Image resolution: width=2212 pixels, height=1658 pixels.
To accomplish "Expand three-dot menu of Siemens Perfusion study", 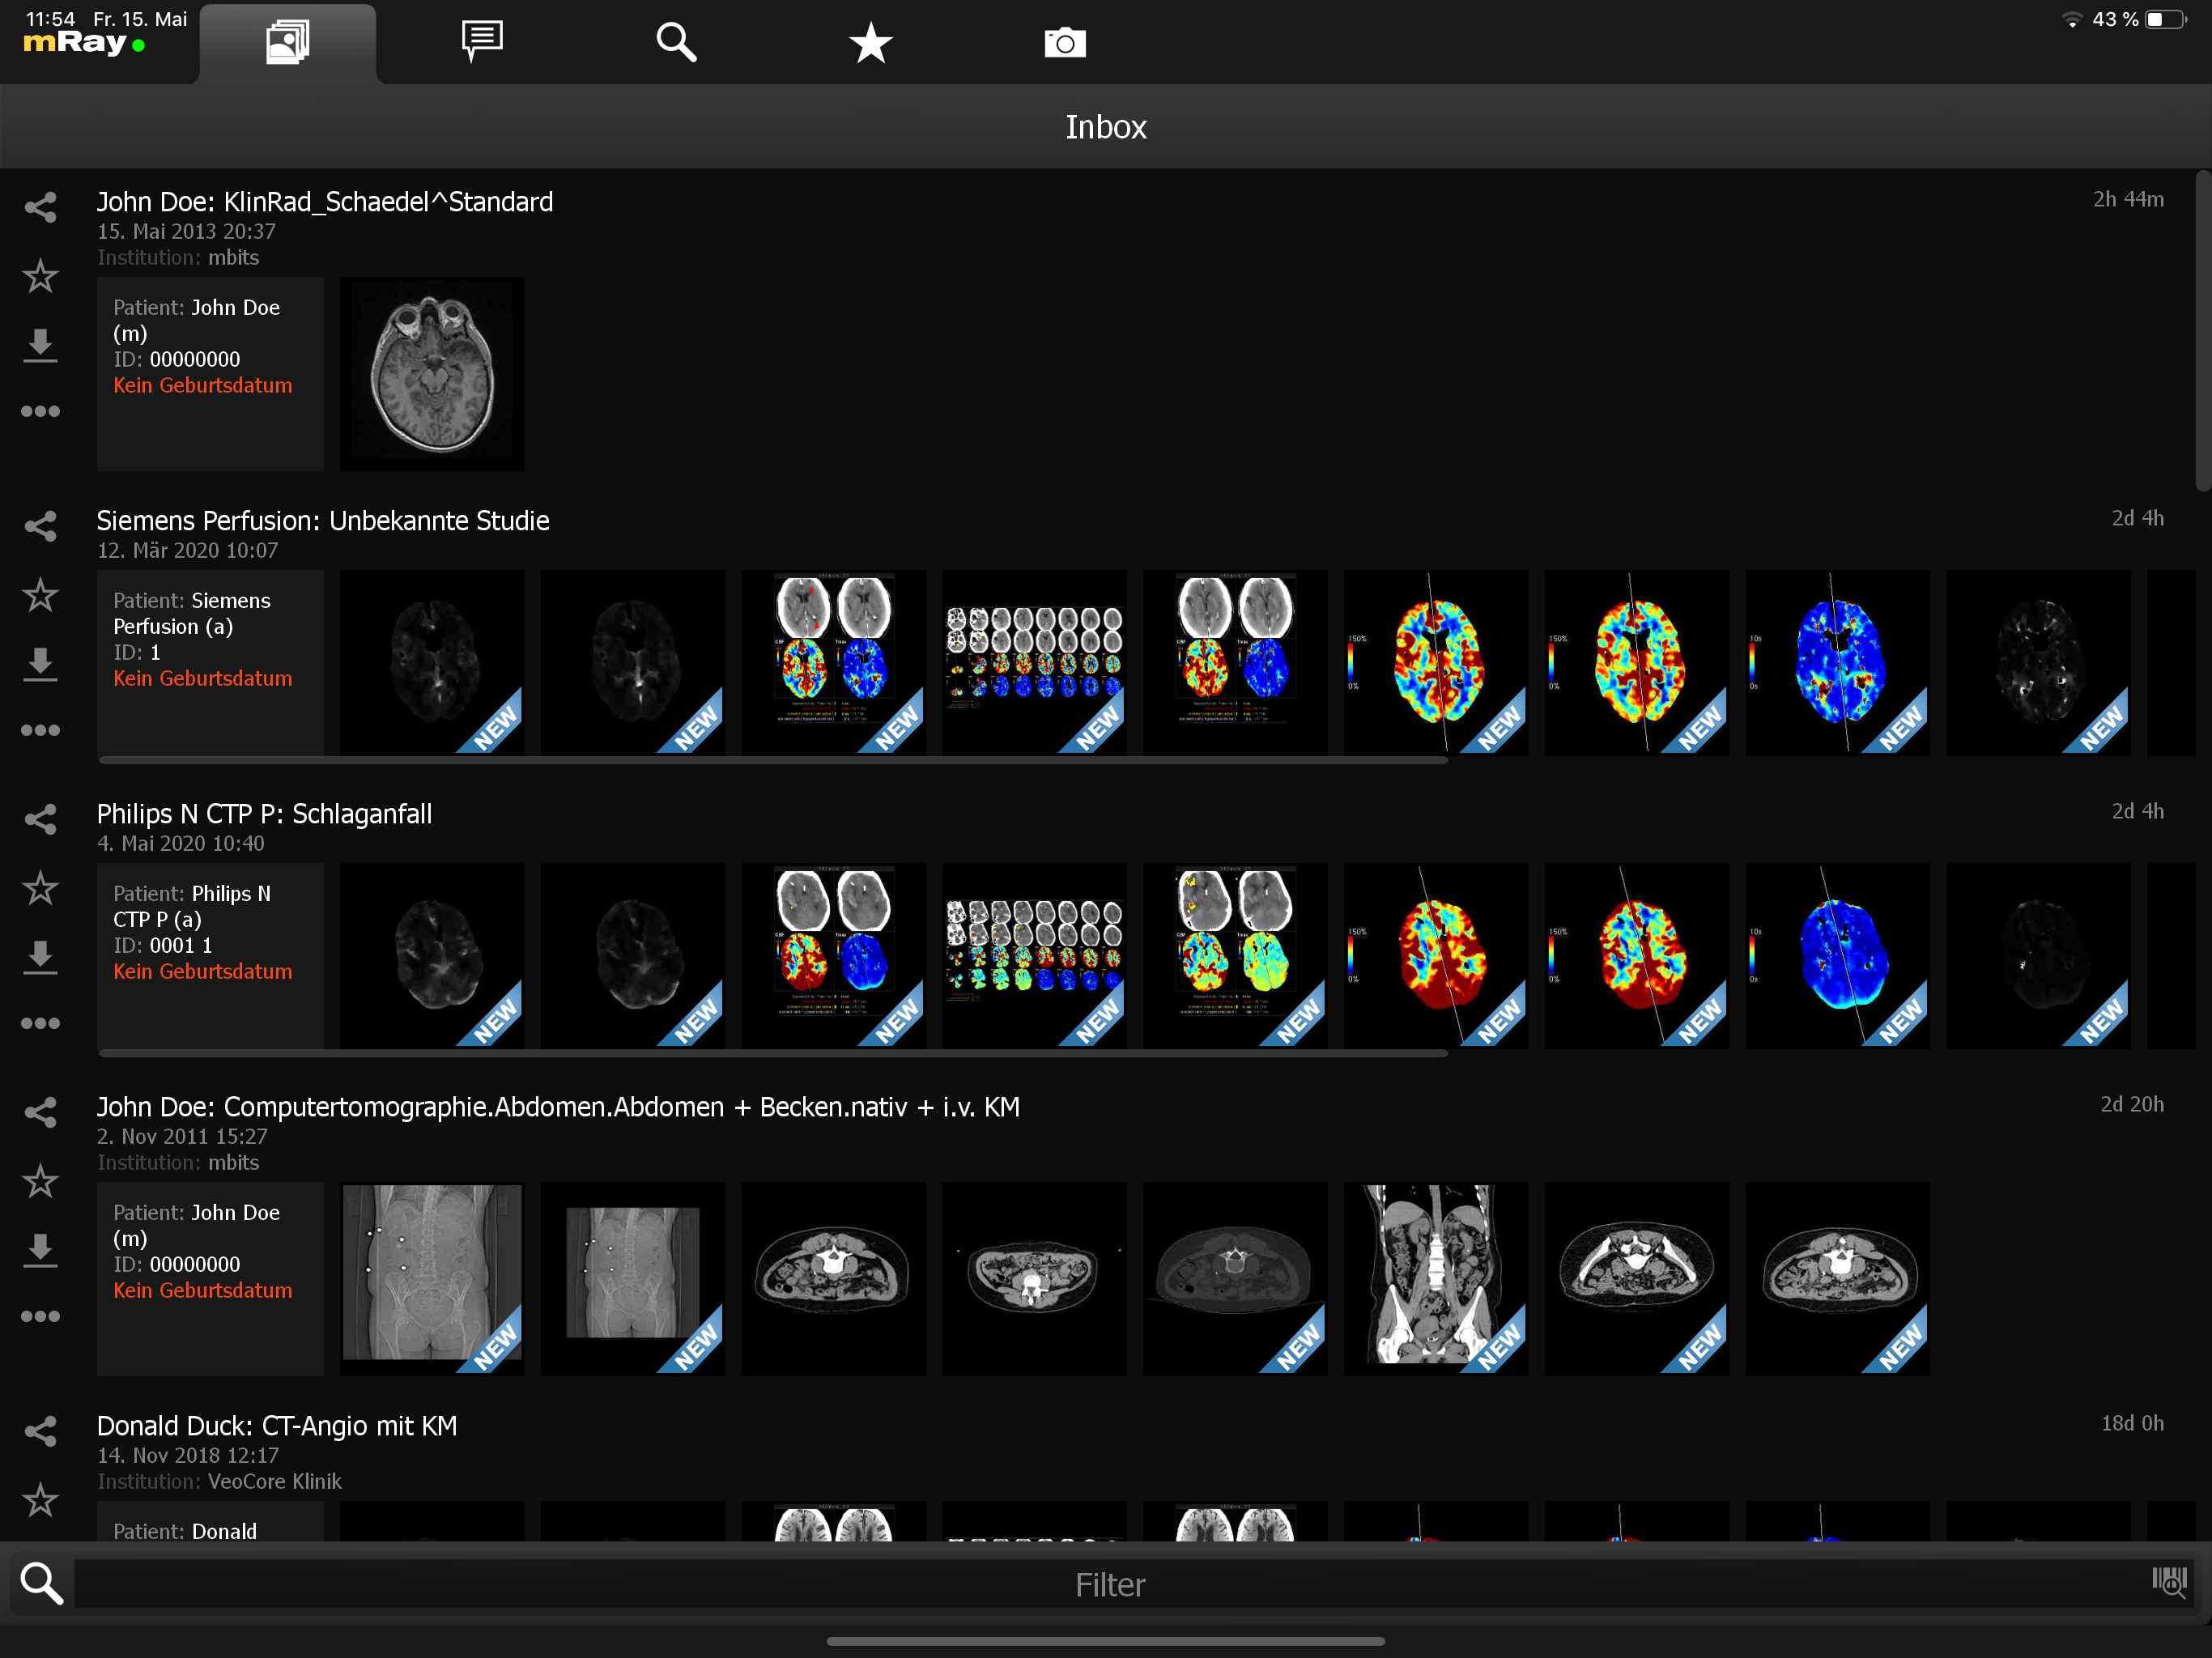I will [x=40, y=730].
